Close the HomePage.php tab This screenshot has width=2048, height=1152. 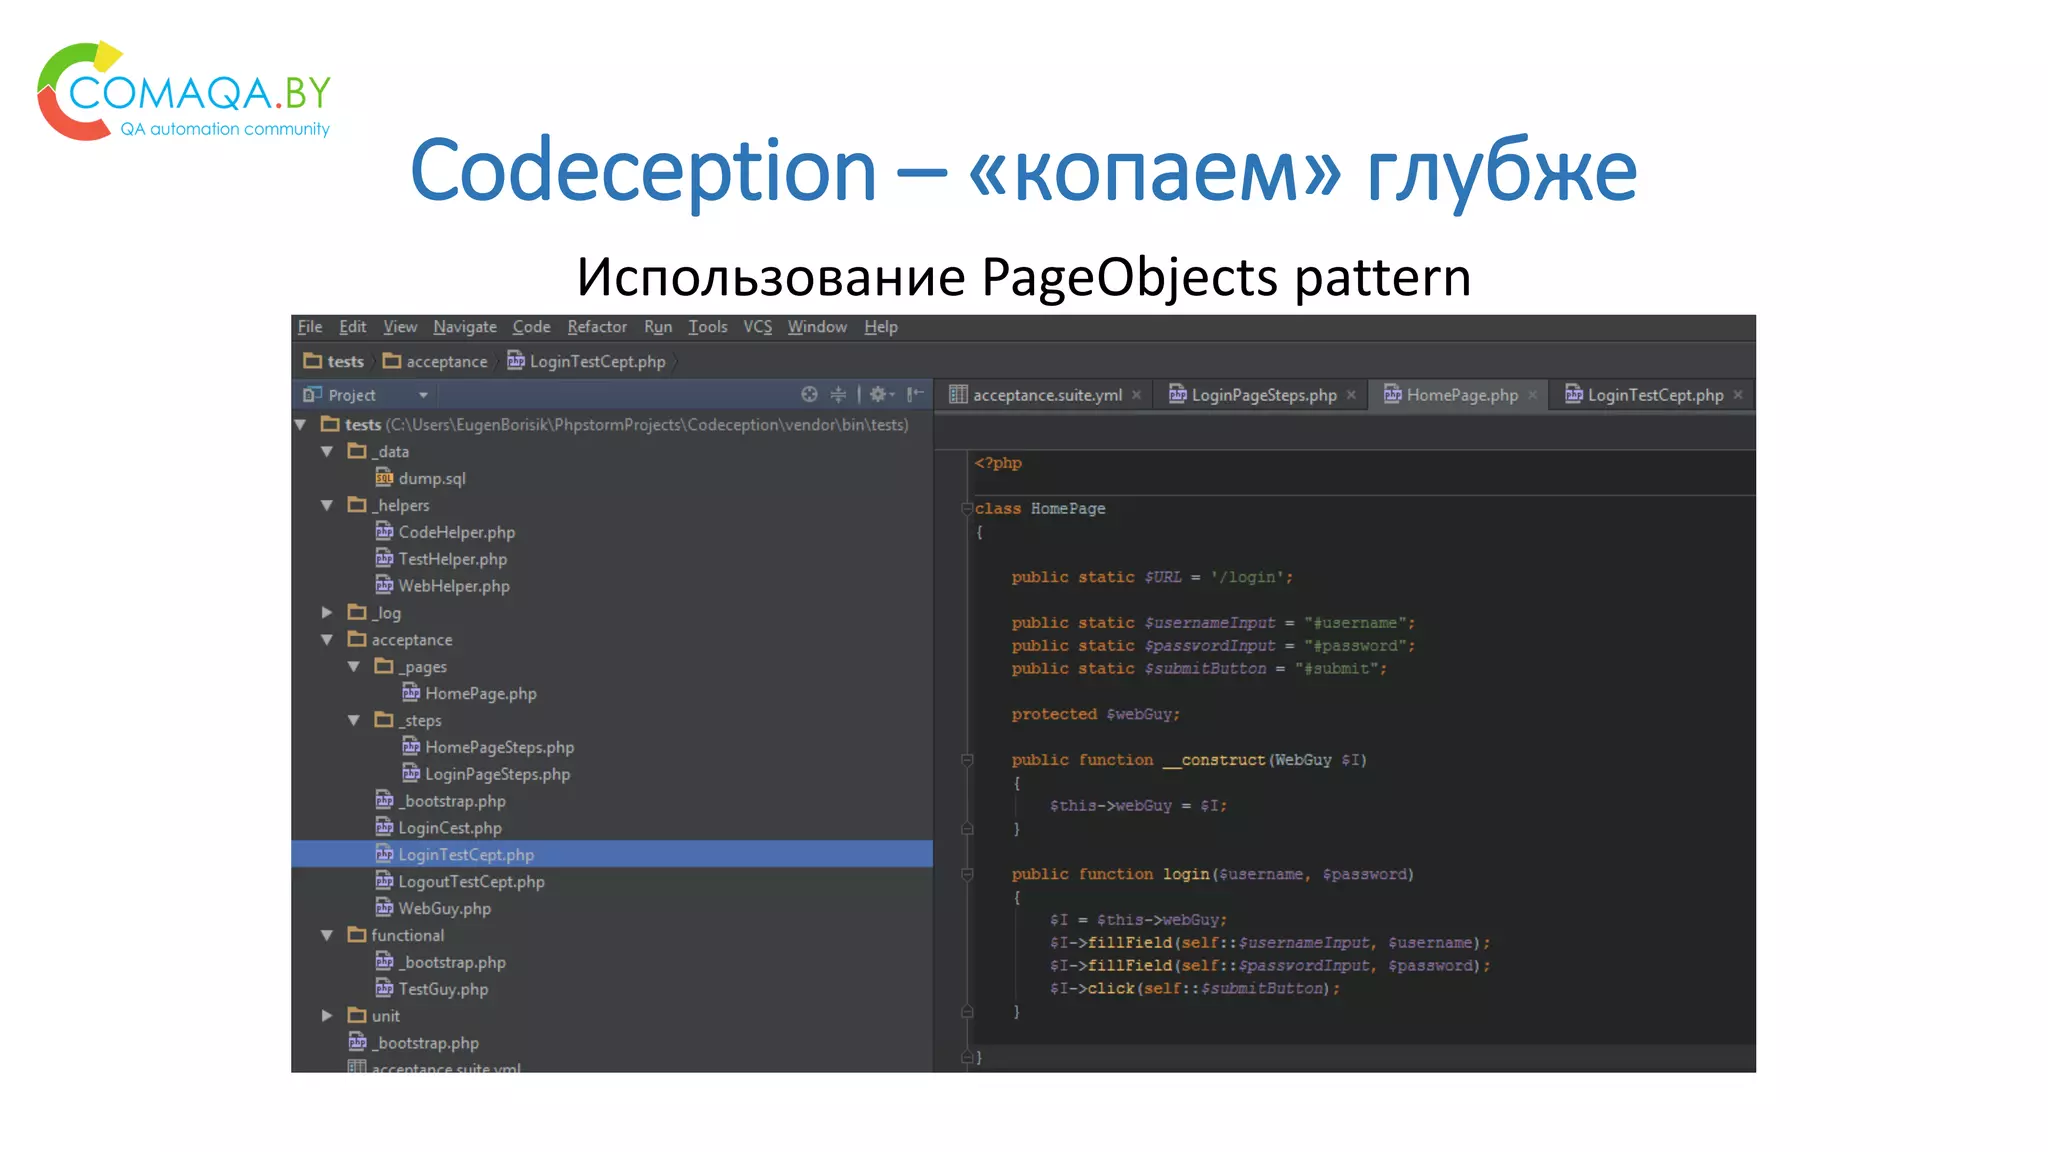click(x=1532, y=395)
